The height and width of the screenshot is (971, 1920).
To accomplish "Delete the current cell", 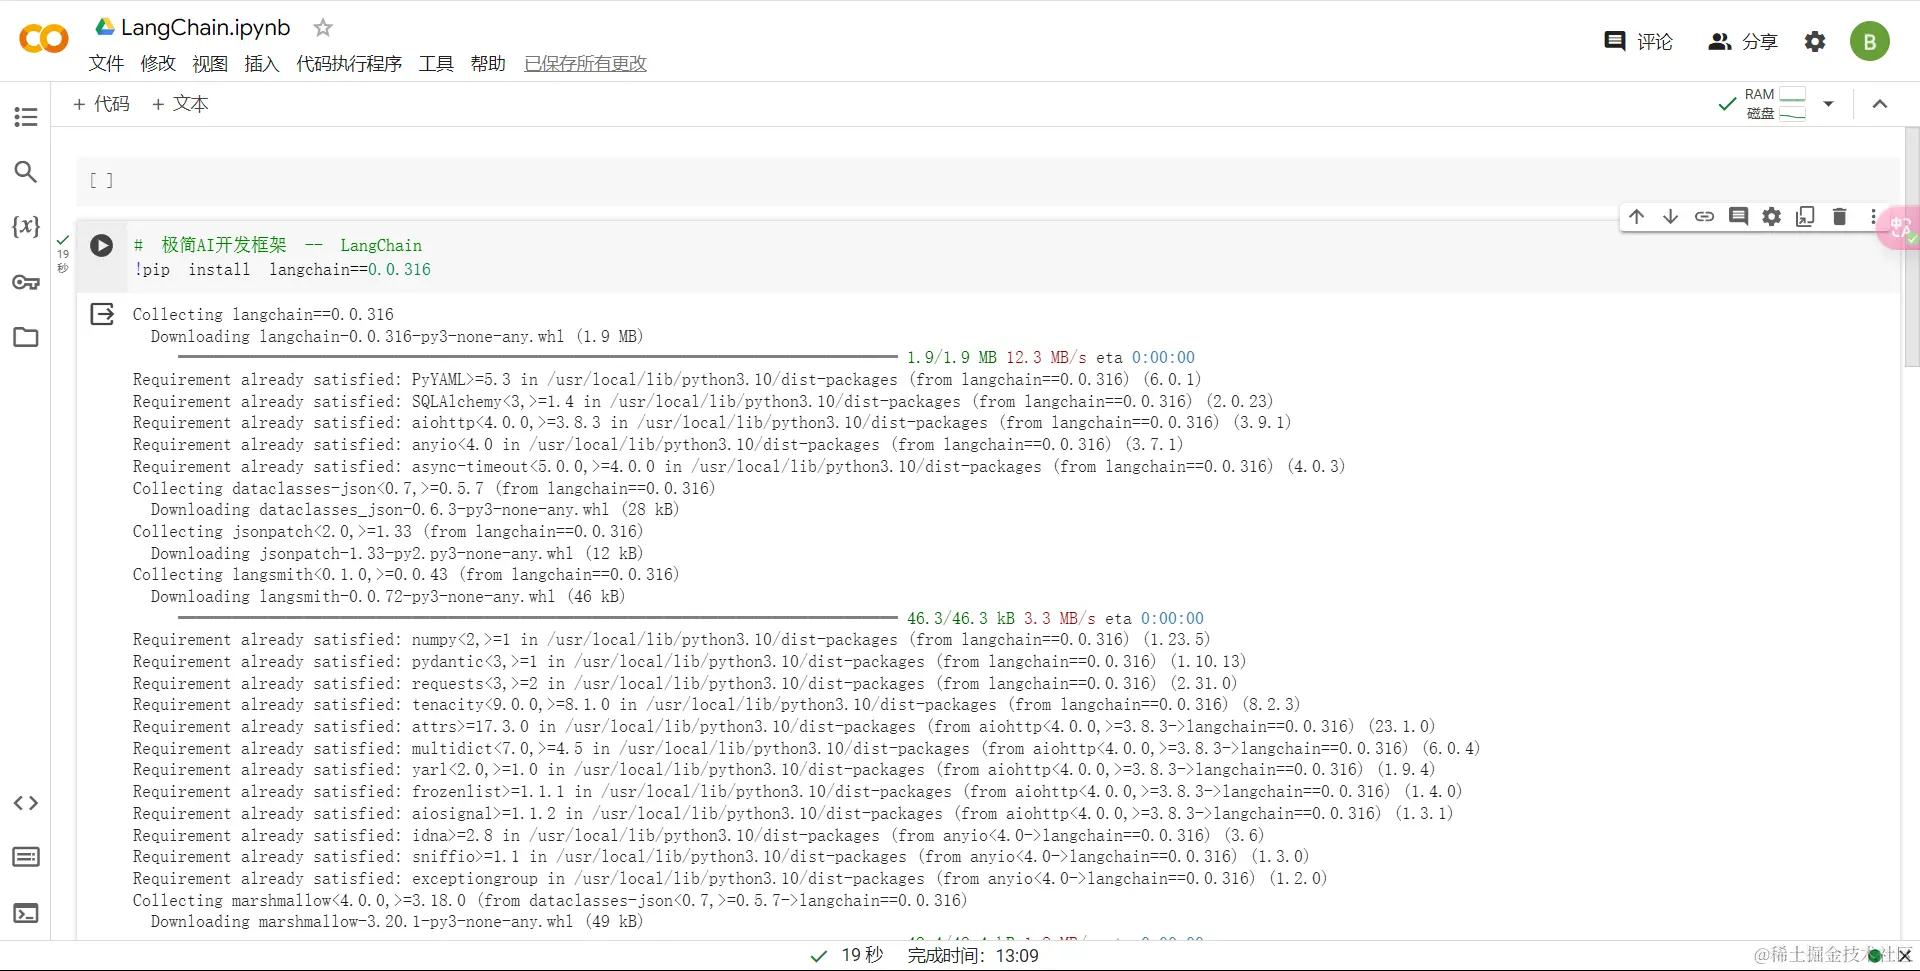I will 1840,217.
